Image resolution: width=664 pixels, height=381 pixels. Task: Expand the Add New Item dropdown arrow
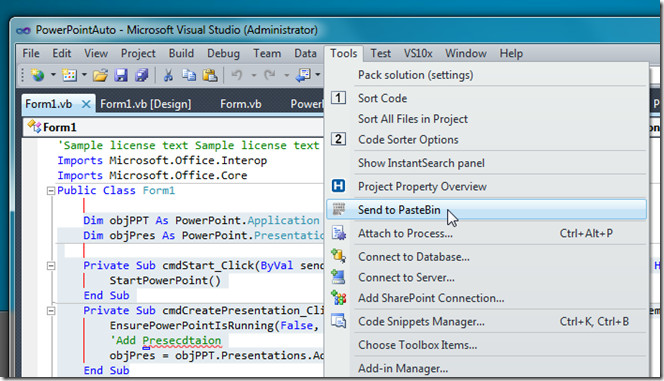point(84,75)
